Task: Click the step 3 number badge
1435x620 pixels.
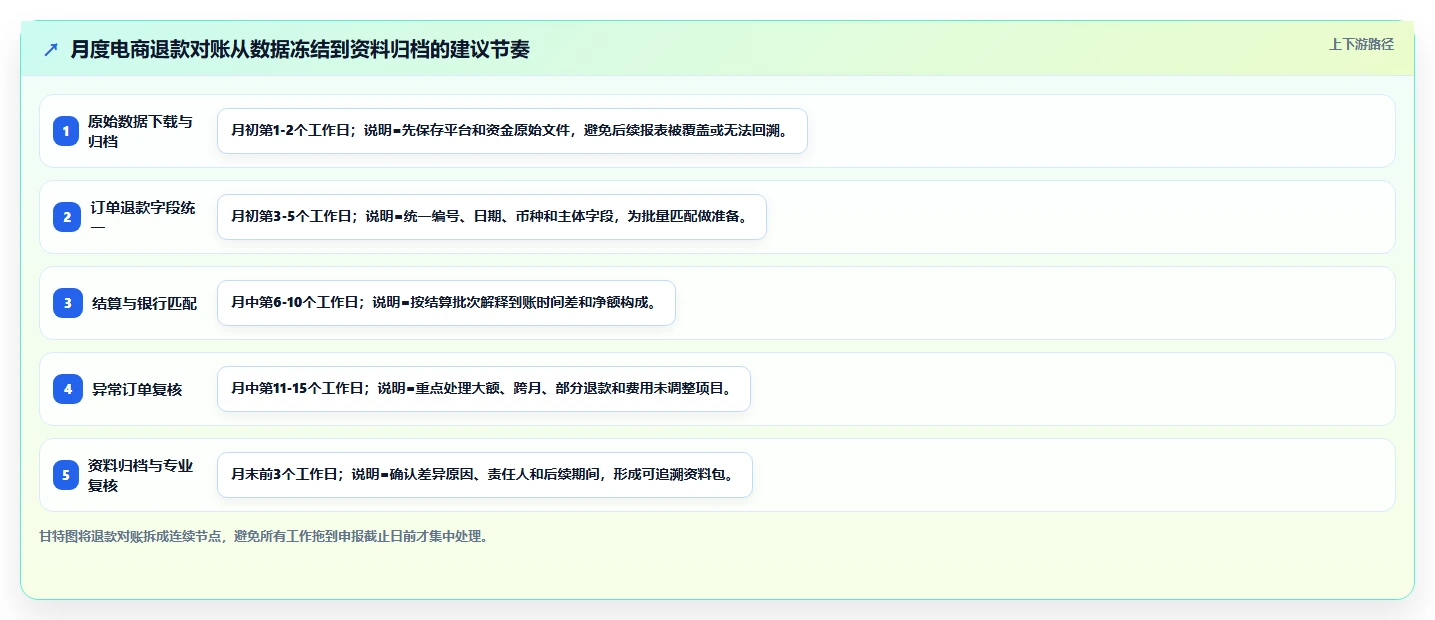Action: pyautogui.click(x=68, y=303)
